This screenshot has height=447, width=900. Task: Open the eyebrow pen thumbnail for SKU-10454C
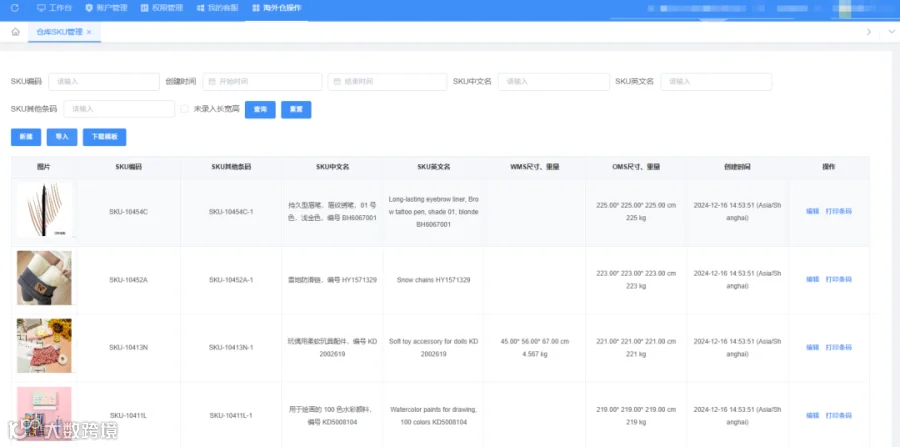[x=44, y=209]
